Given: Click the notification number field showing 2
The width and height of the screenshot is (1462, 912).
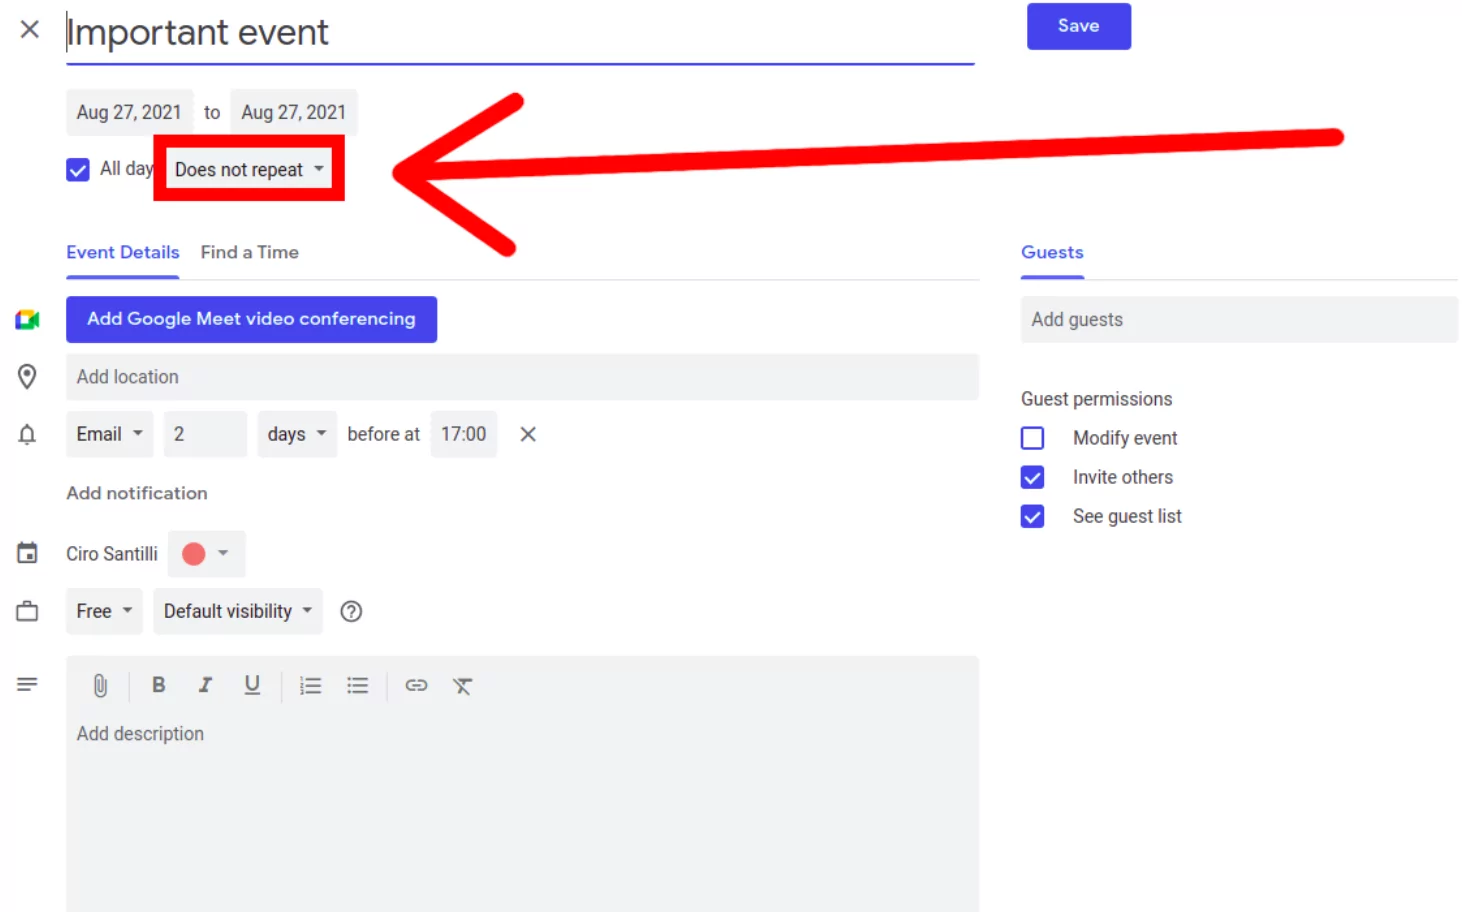Looking at the screenshot, I should coord(205,434).
